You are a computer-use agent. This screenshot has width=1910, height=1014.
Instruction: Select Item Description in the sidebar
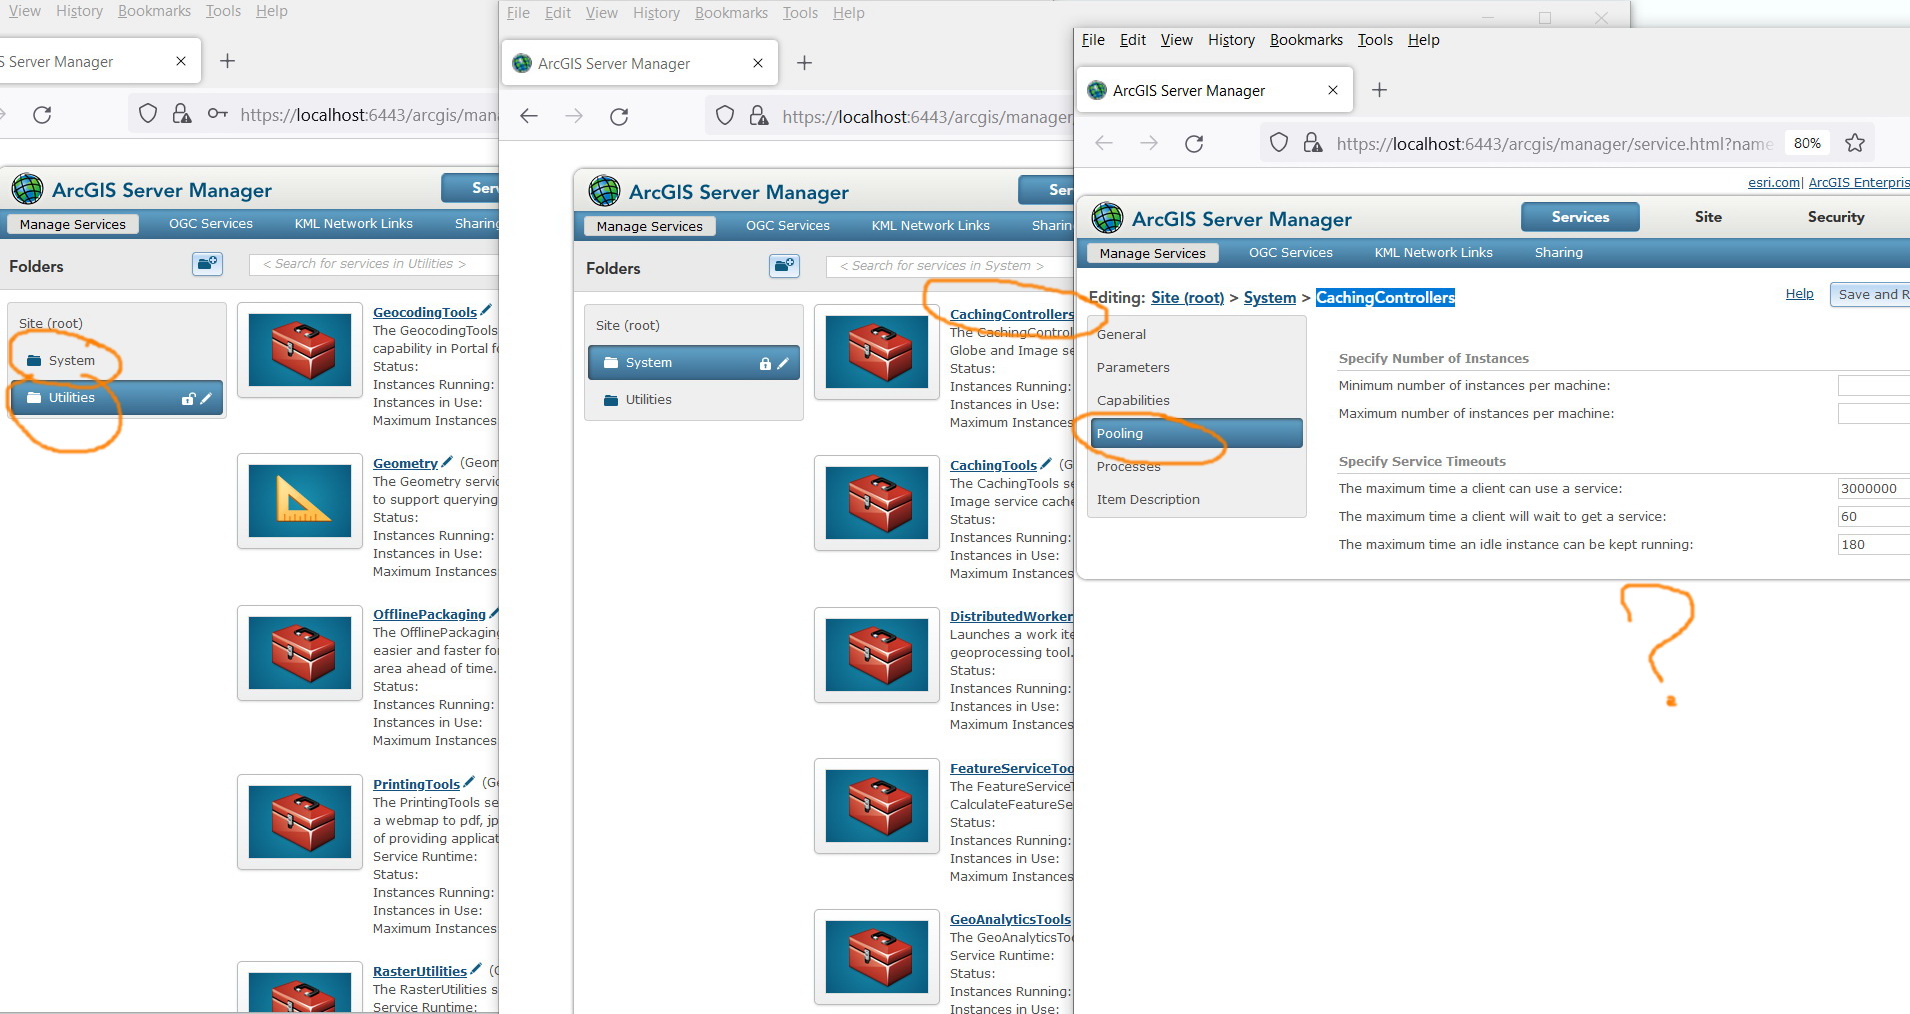(x=1148, y=499)
